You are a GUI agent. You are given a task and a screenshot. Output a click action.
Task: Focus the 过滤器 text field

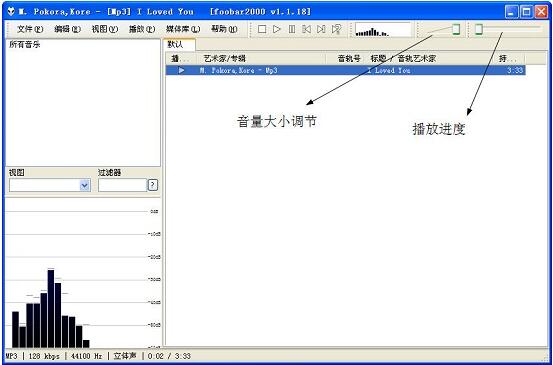coord(122,185)
